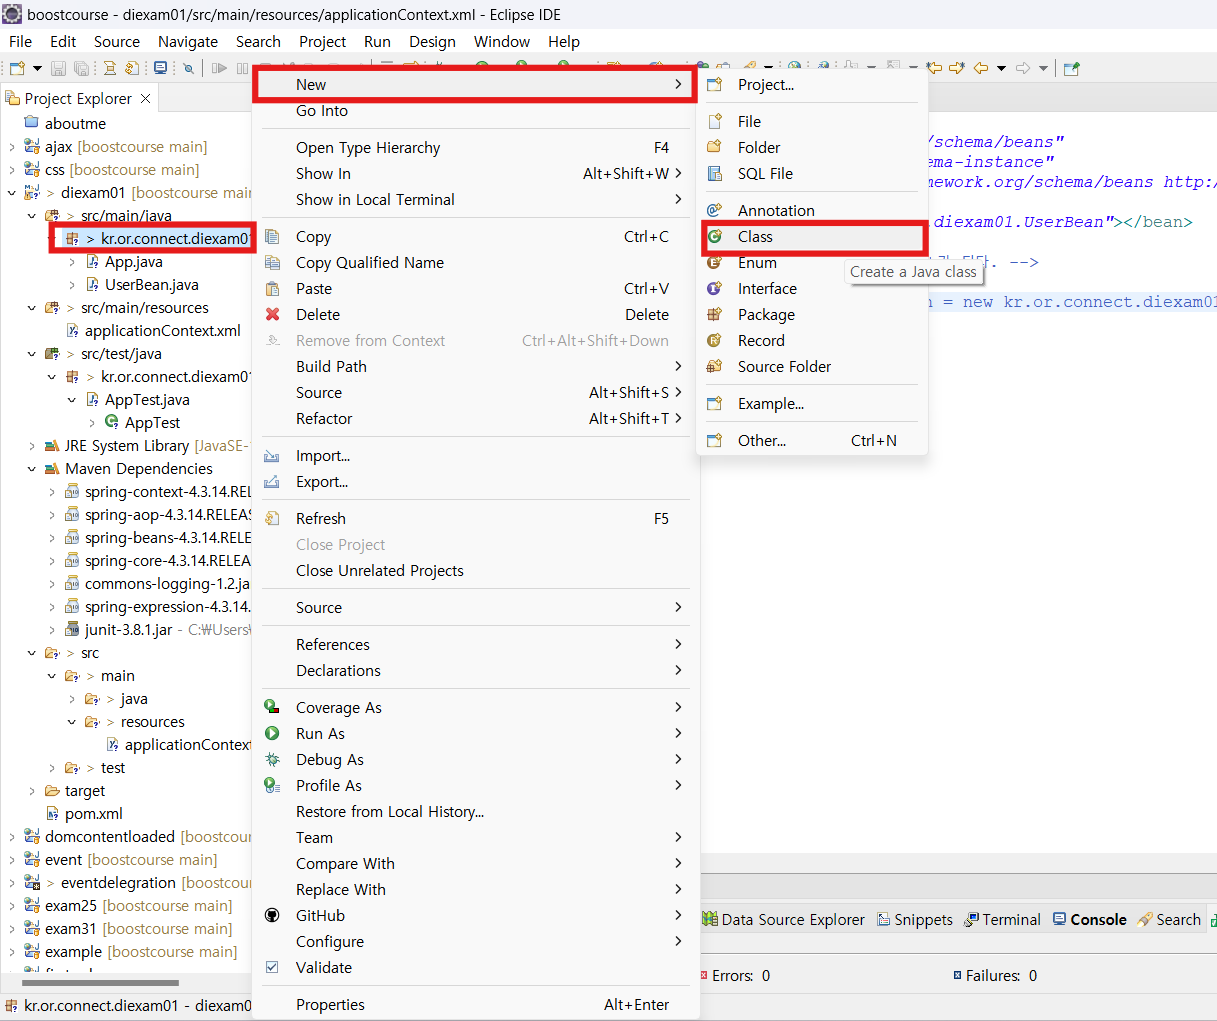Open the Show In submenu
The height and width of the screenshot is (1021, 1217).
[476, 174]
